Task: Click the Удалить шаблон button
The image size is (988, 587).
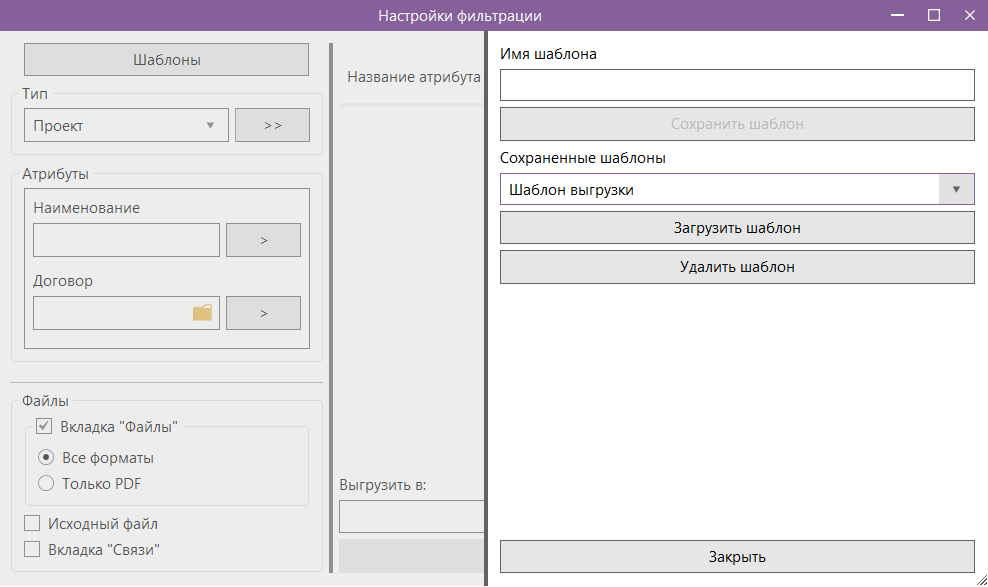Action: 737,267
